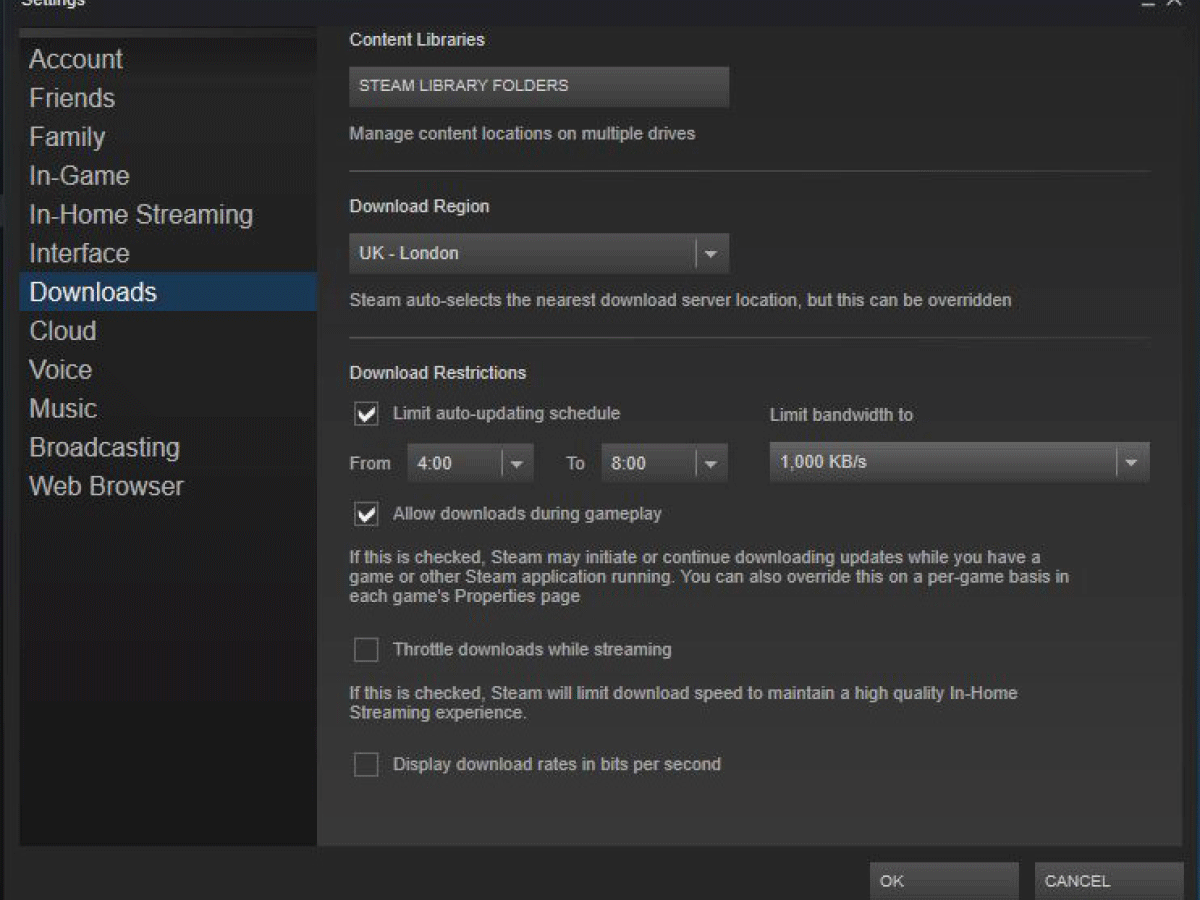Click the Limit bandwidth dropdown arrow
Viewport: 1200px width, 900px height.
(x=1132, y=463)
